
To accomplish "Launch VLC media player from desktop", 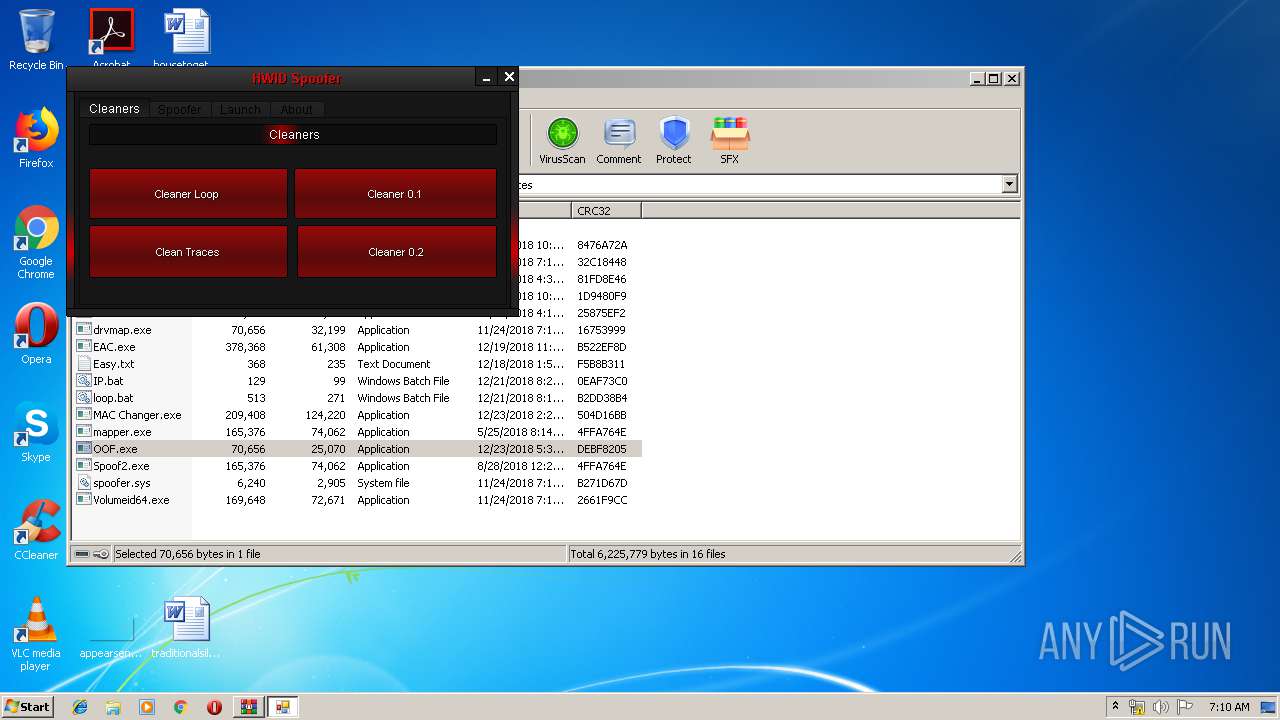I will click(36, 635).
